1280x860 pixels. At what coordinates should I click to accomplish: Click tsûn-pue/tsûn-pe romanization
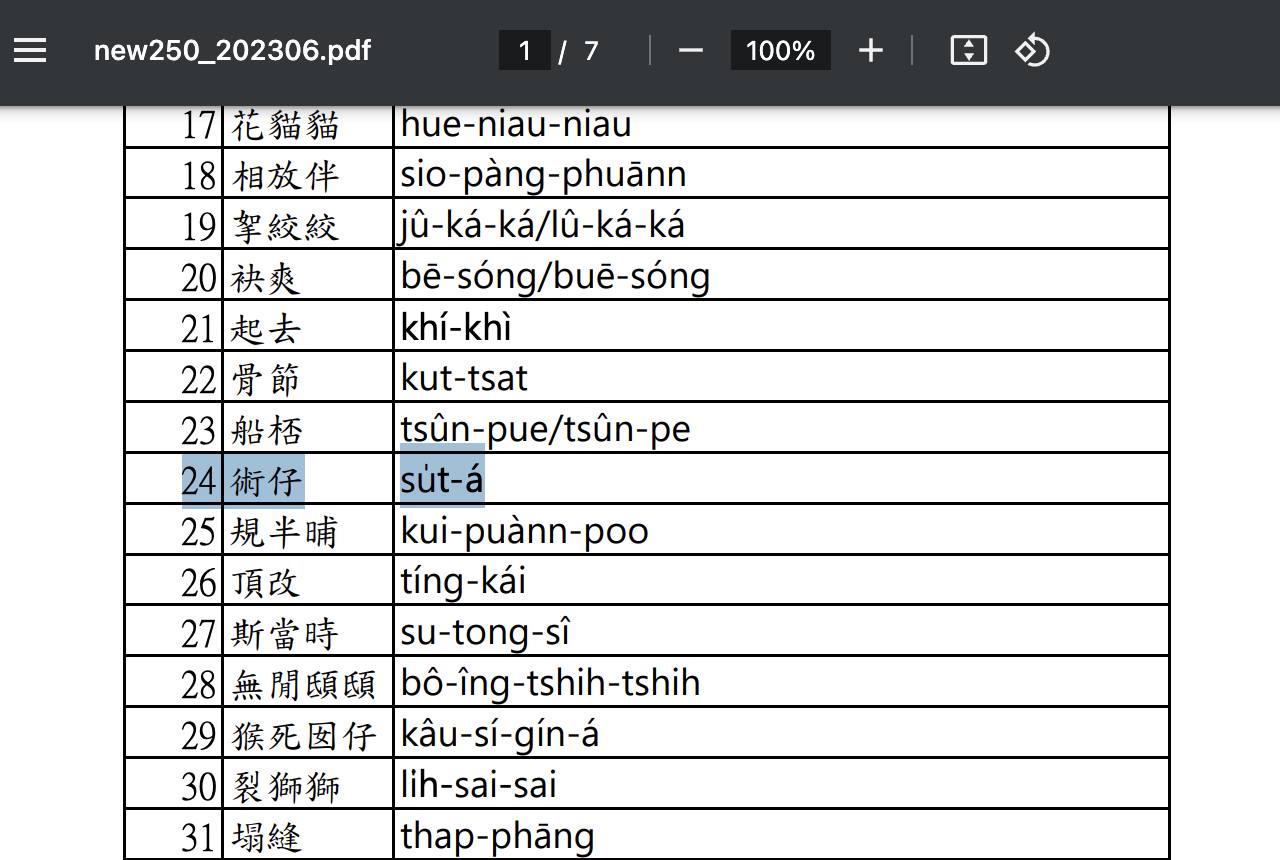click(x=545, y=429)
